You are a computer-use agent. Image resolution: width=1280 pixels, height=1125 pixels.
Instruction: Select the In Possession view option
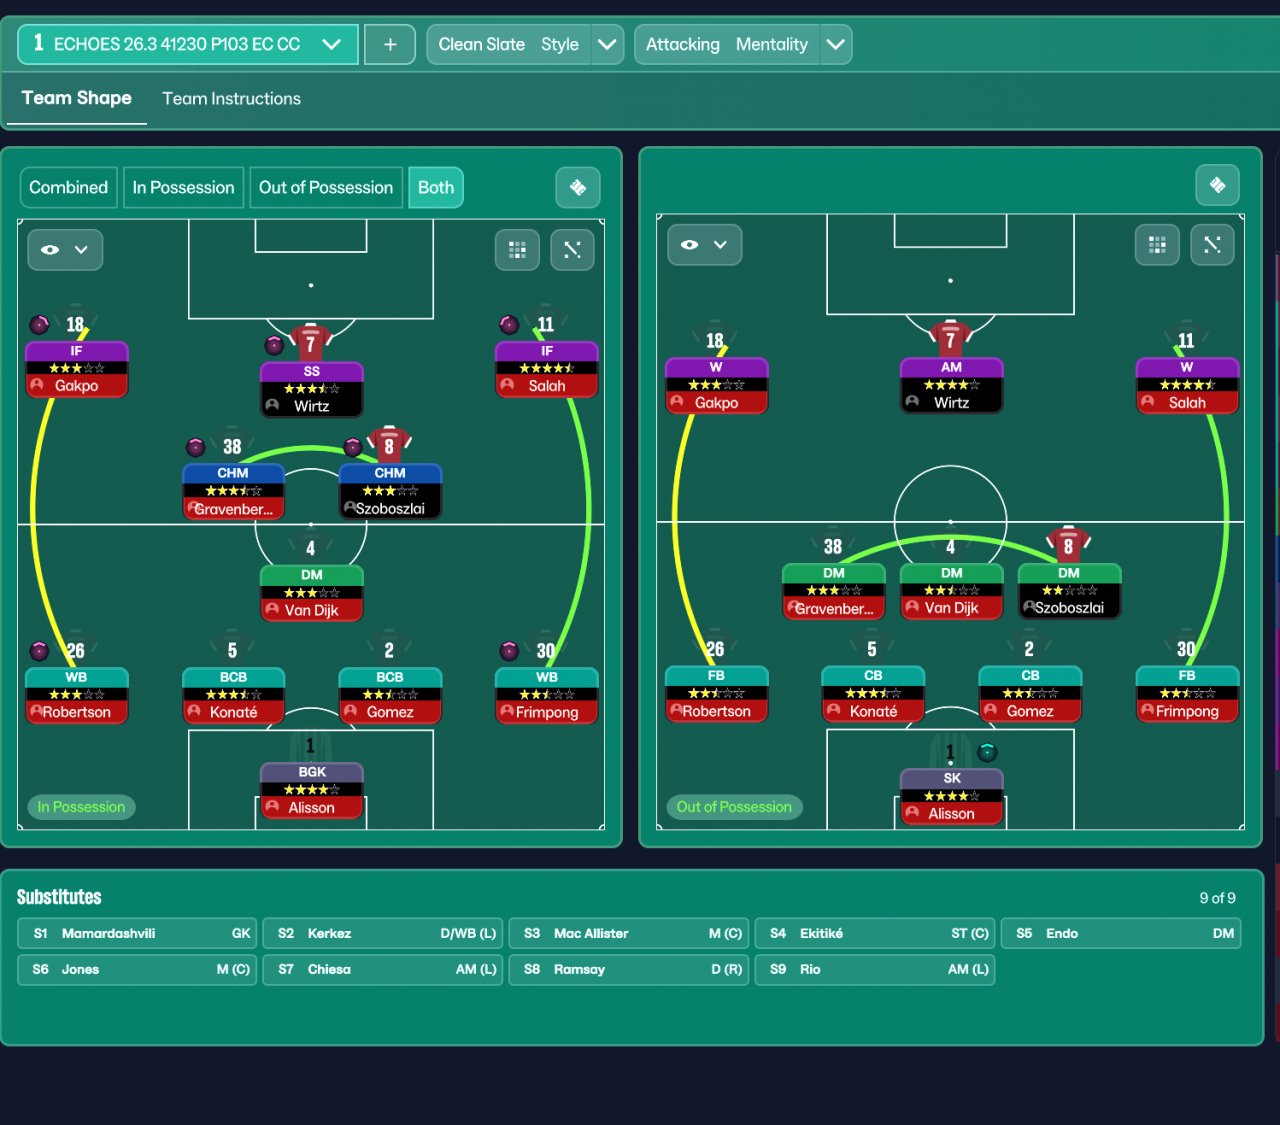tap(183, 187)
